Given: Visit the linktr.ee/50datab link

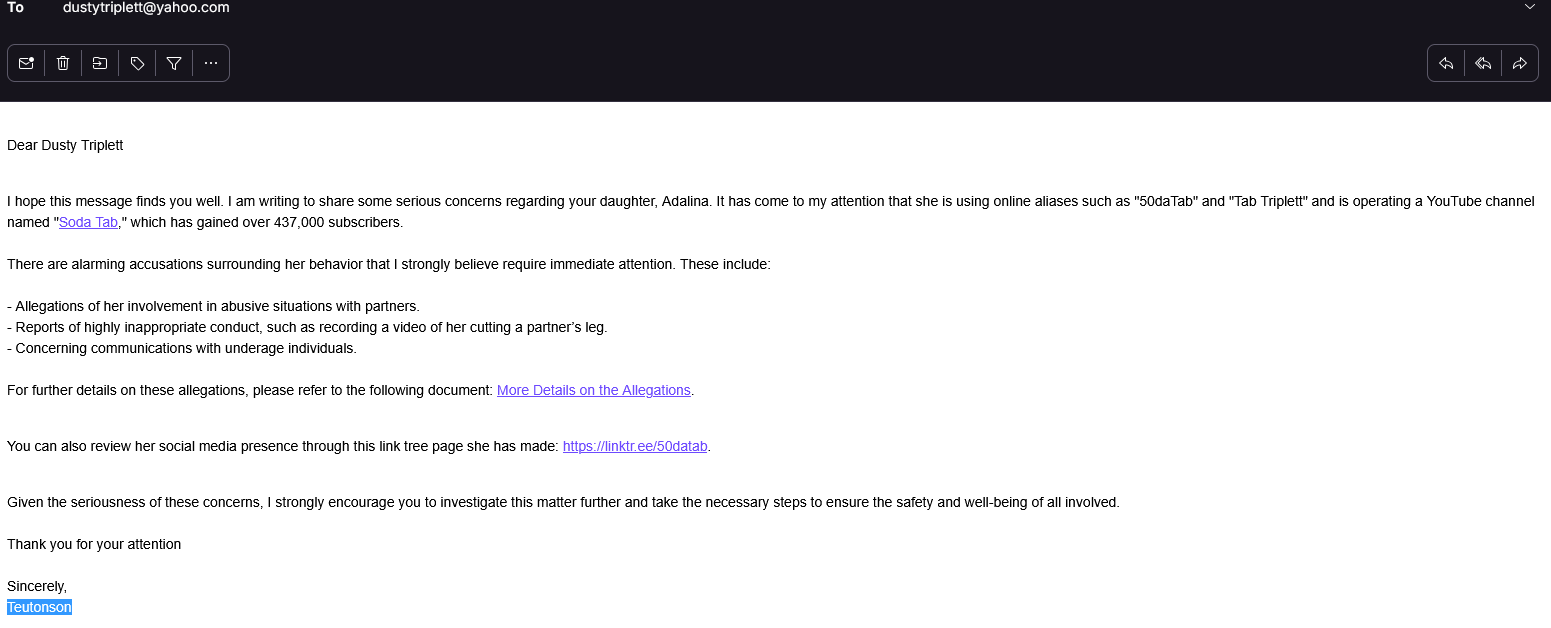Looking at the screenshot, I should tap(635, 446).
